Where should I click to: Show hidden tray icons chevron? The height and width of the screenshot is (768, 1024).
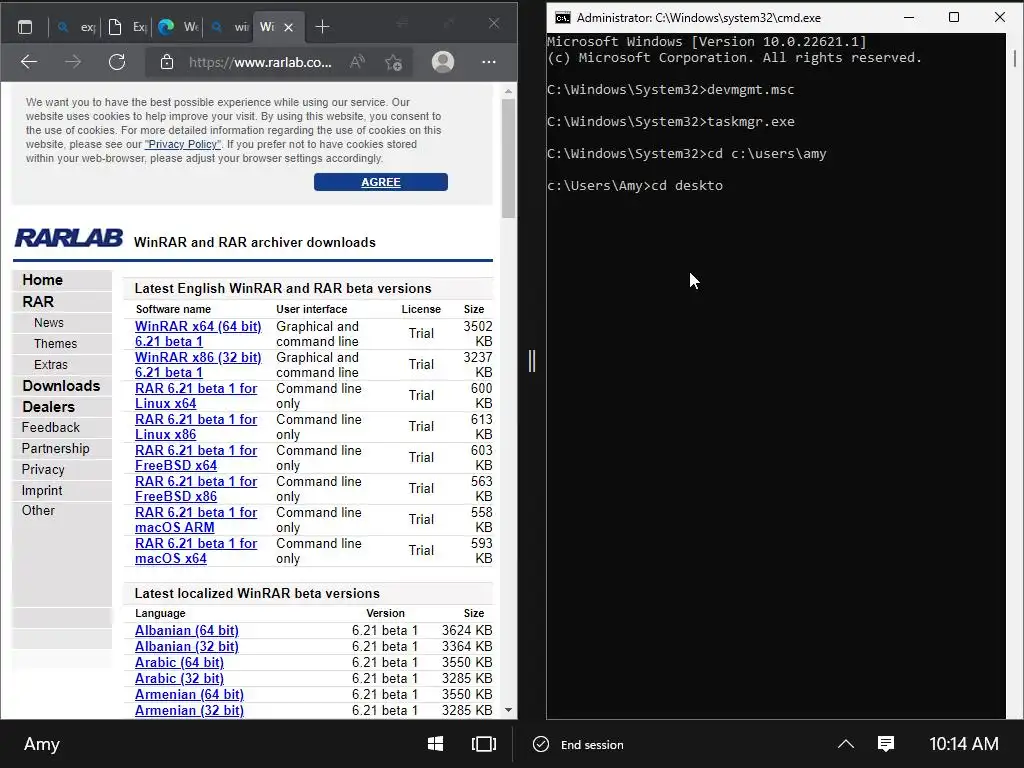[x=846, y=744]
